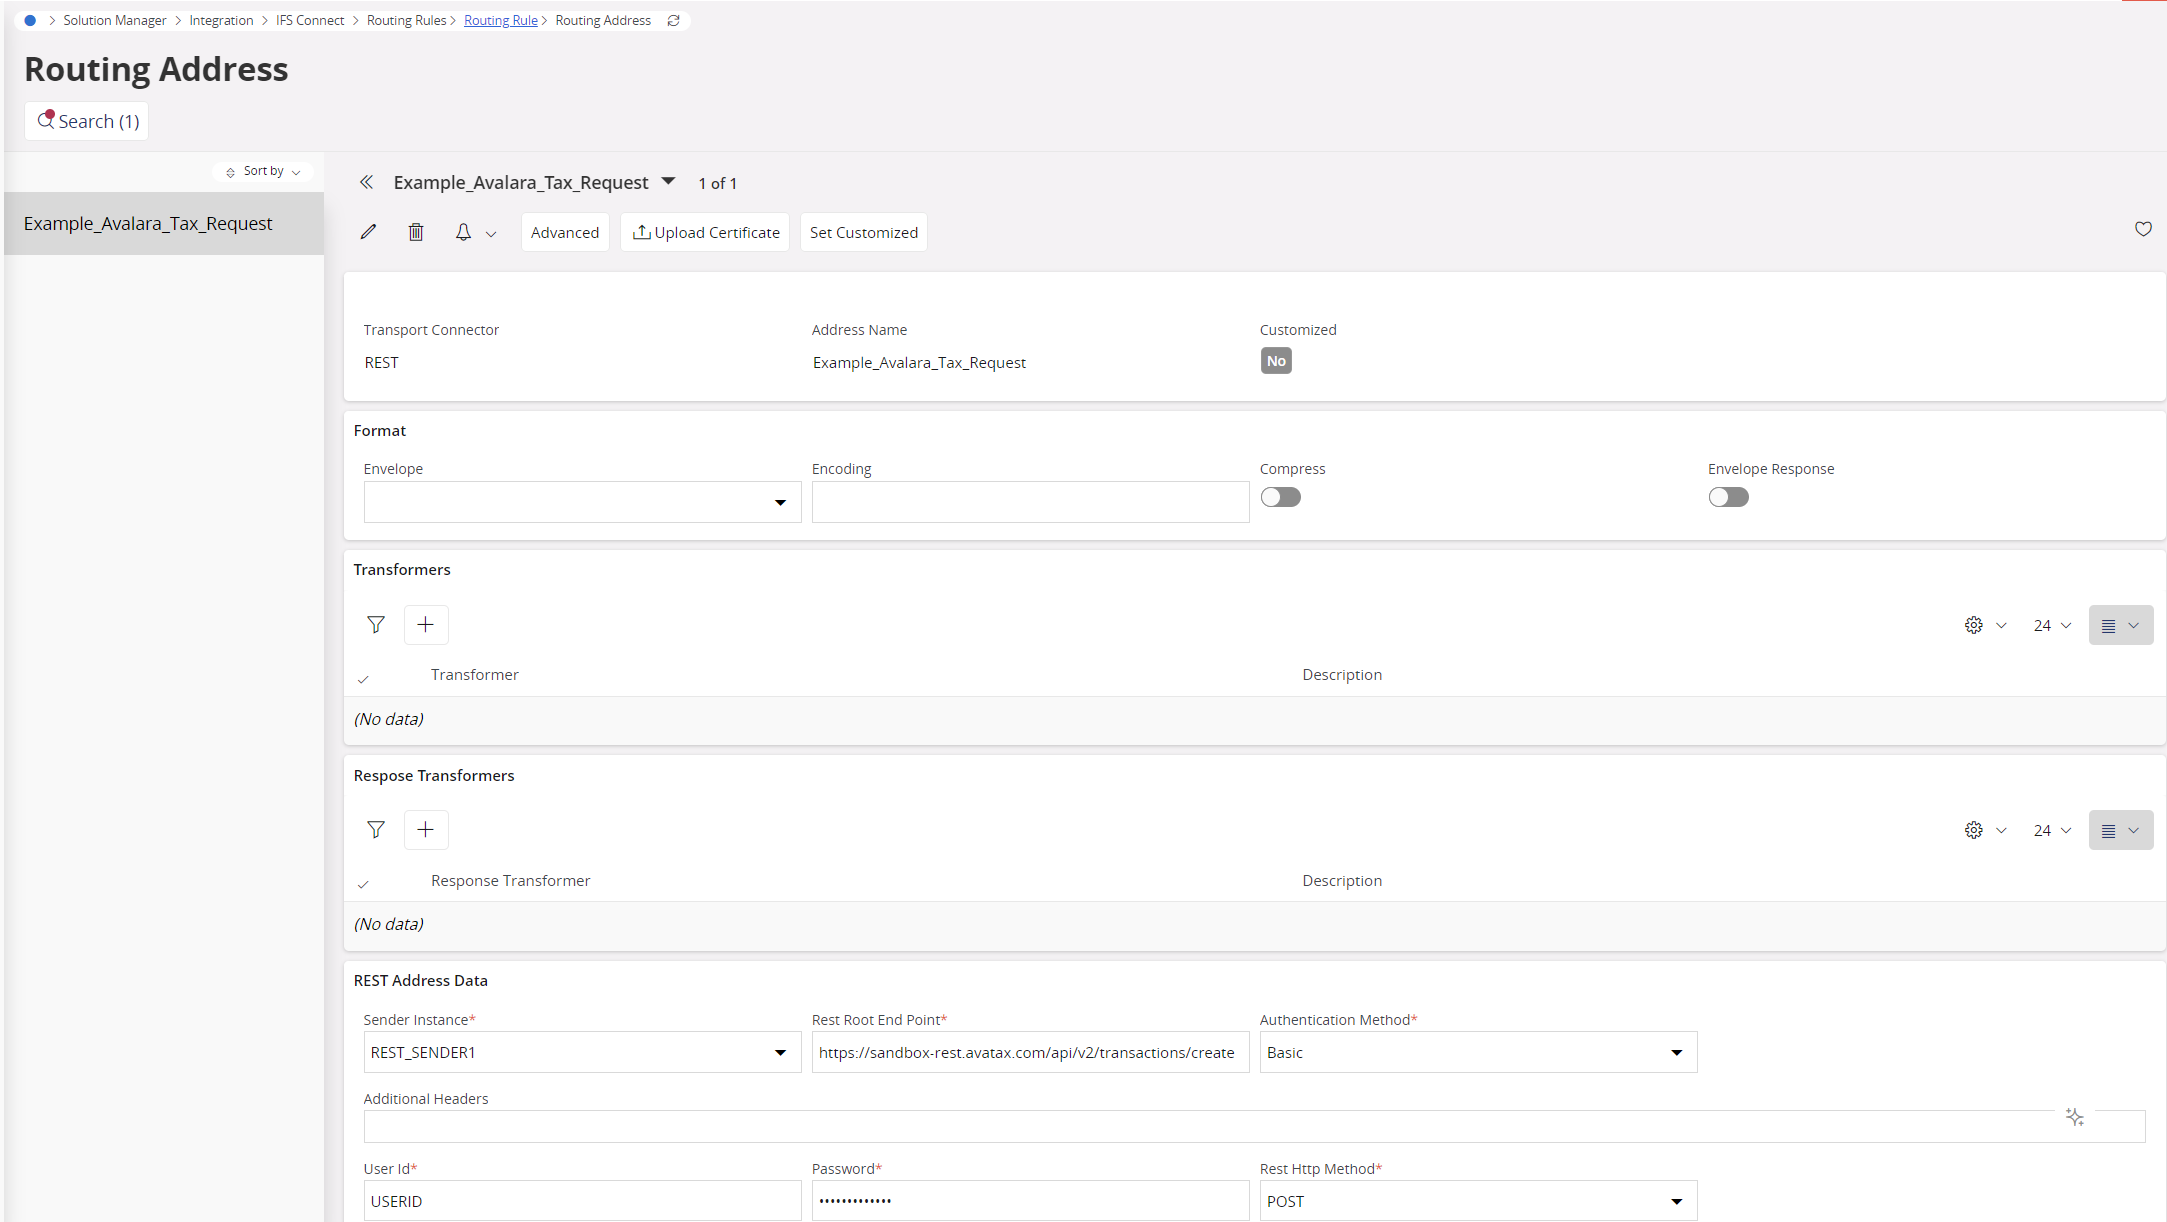Toggle the Envelope Response switch
The width and height of the screenshot is (2167, 1222).
(1729, 497)
